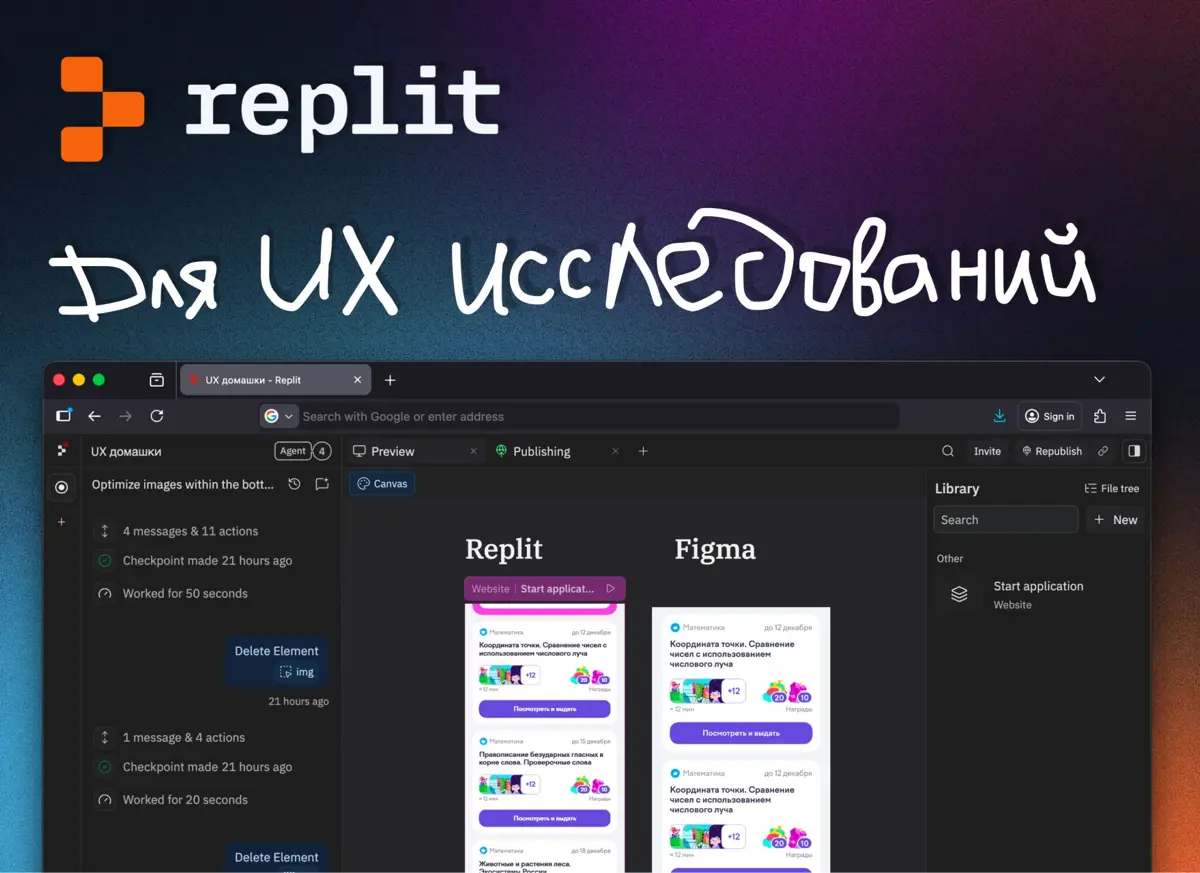The height and width of the screenshot is (873, 1200).
Task: Open the chat history clock icon
Action: pos(294,484)
